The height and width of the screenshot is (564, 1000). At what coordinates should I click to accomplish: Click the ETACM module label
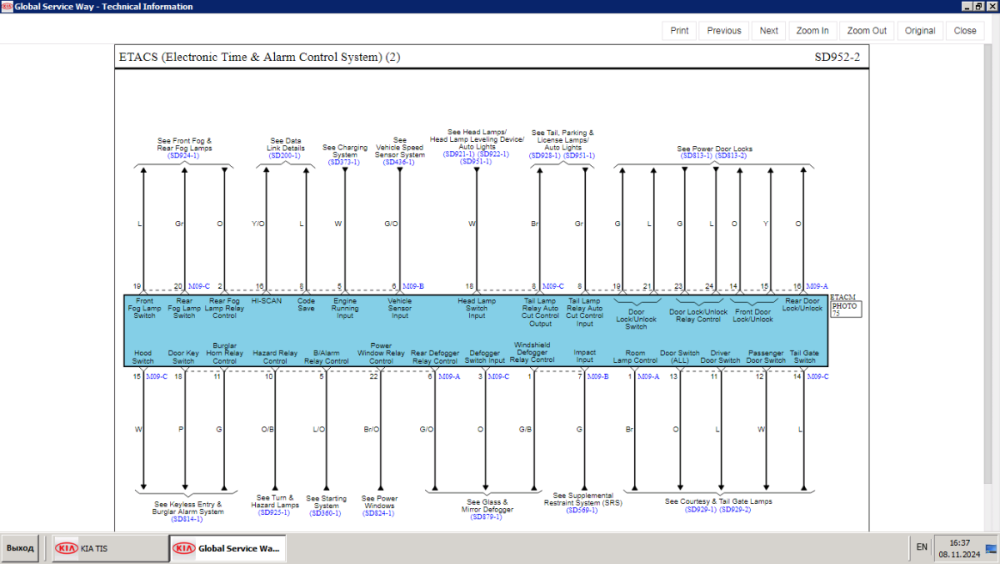(842, 297)
